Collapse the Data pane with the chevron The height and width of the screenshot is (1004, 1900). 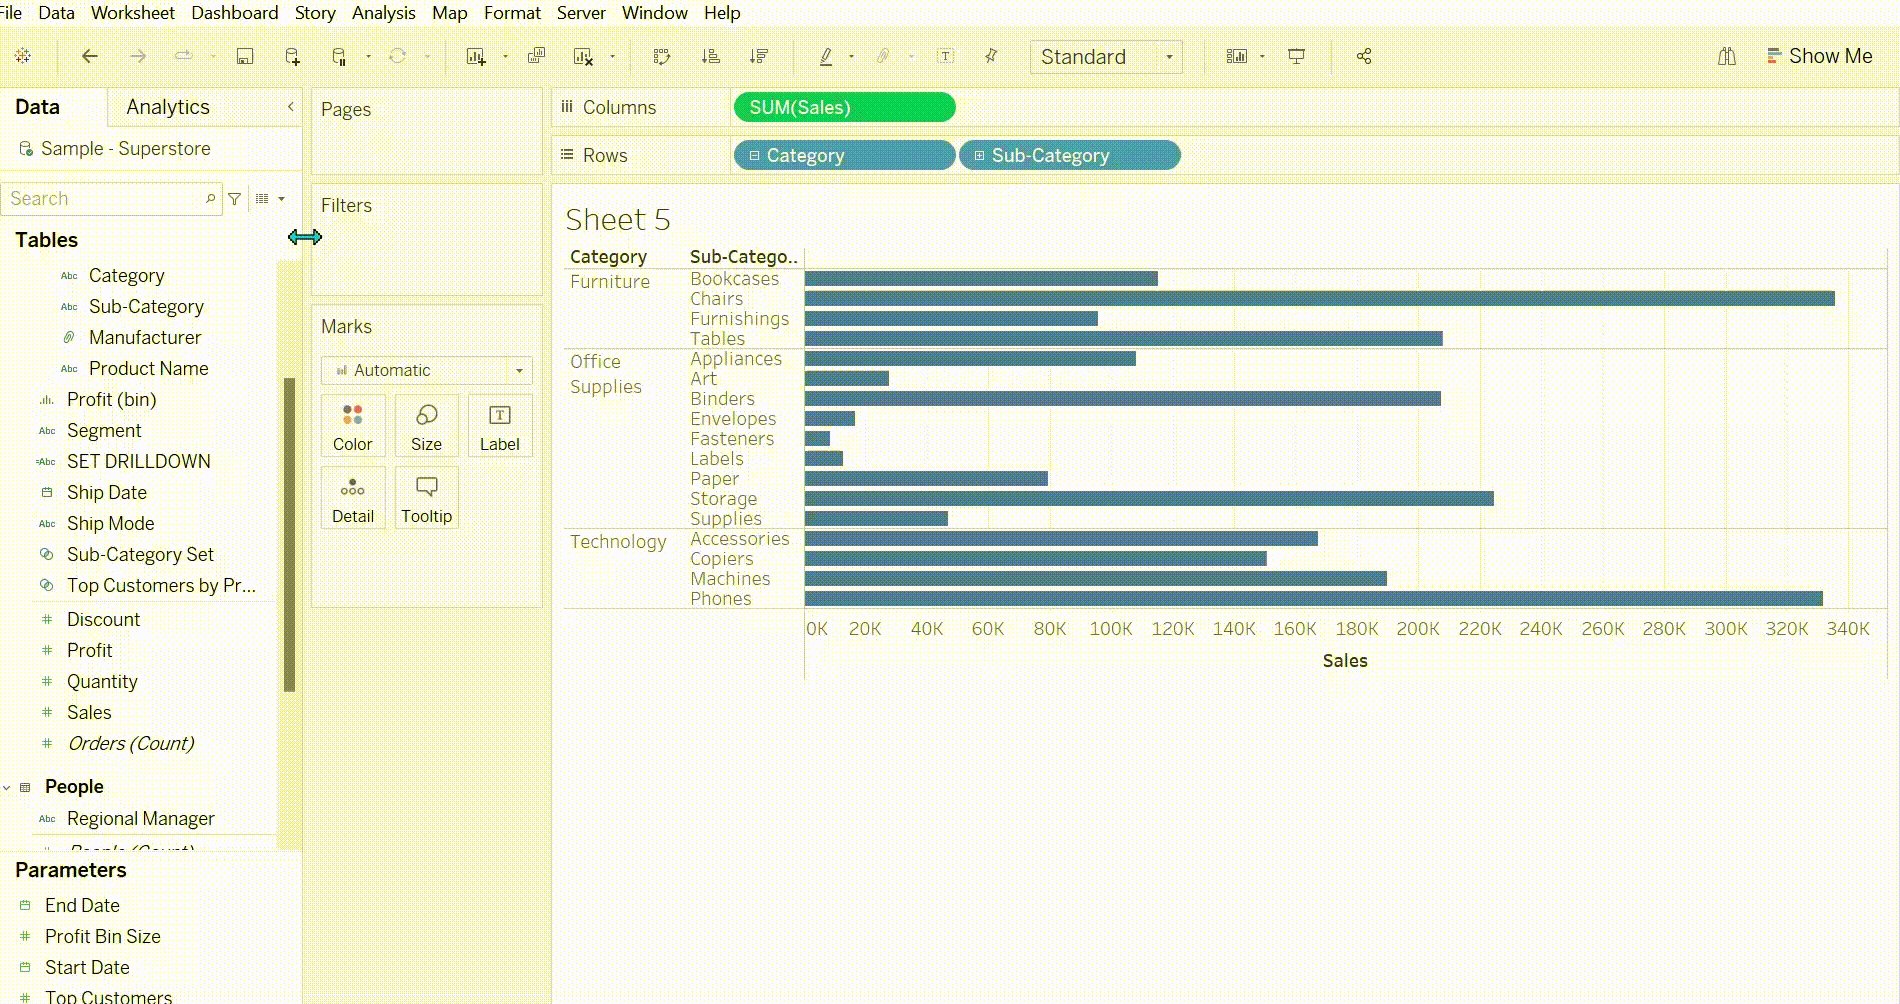click(291, 106)
